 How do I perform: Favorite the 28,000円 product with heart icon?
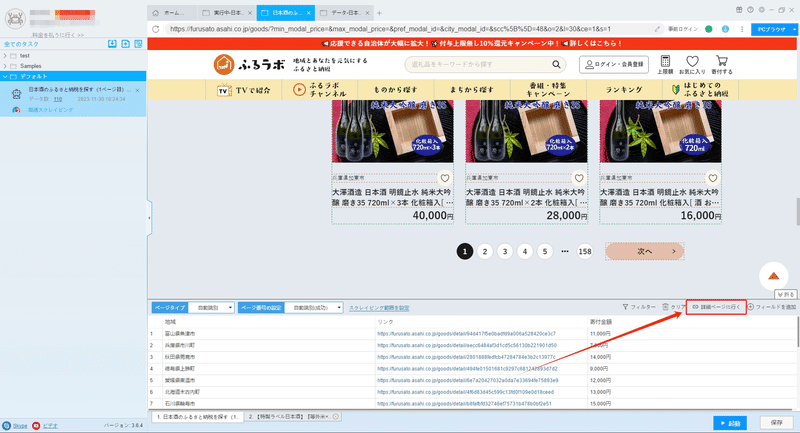click(579, 178)
